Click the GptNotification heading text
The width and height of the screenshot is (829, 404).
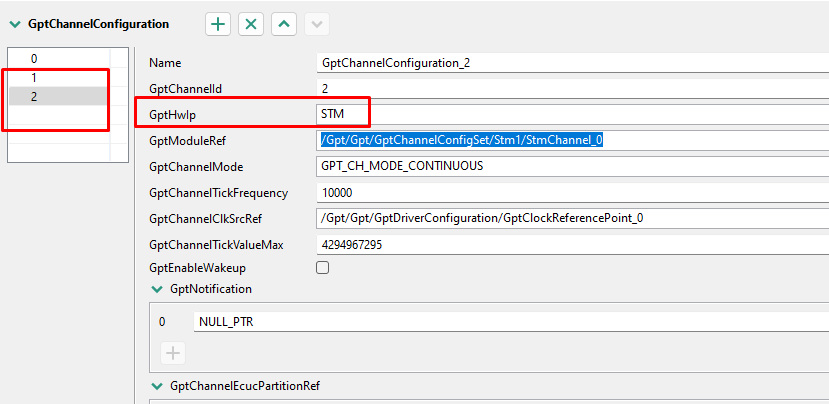click(211, 289)
